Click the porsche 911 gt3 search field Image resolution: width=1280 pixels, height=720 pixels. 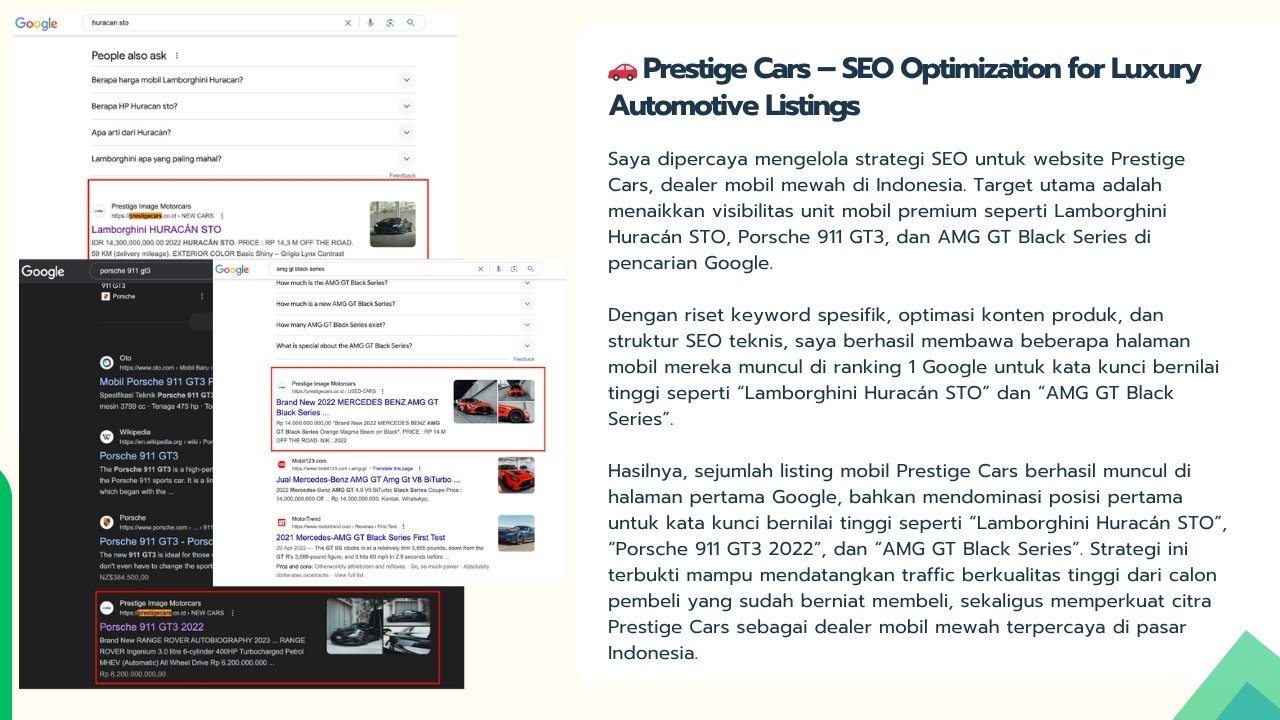(x=150, y=271)
